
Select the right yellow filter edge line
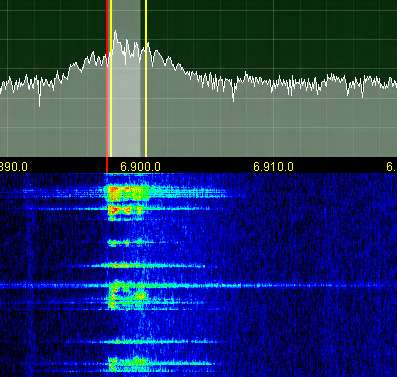coord(146,78)
